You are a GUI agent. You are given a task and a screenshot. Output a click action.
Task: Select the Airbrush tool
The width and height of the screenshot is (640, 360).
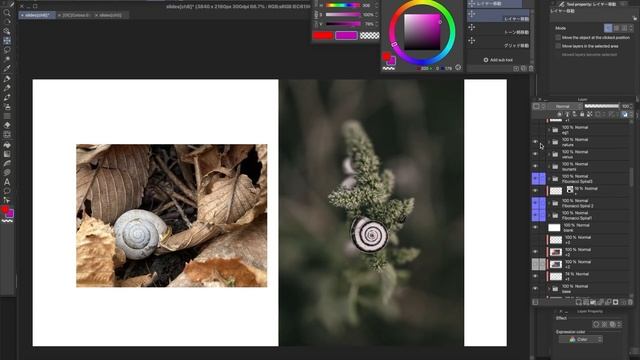pos(7,107)
